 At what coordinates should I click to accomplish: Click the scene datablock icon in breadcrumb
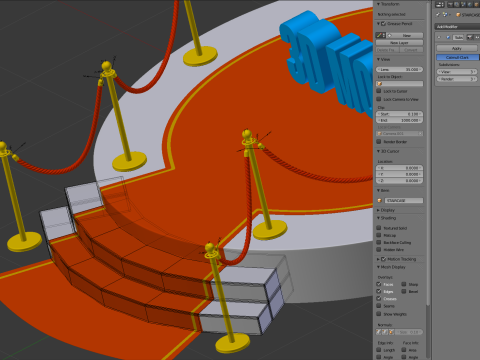[x=445, y=15]
